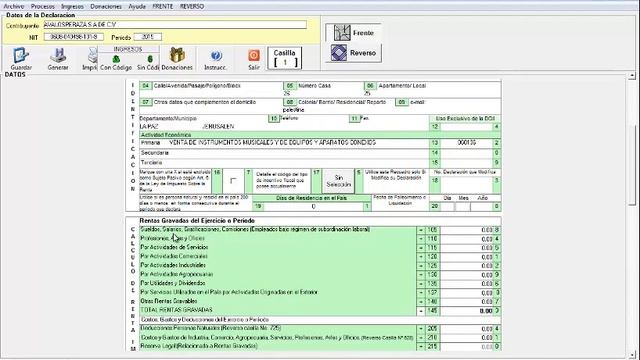Click the Generar icon

click(58, 59)
